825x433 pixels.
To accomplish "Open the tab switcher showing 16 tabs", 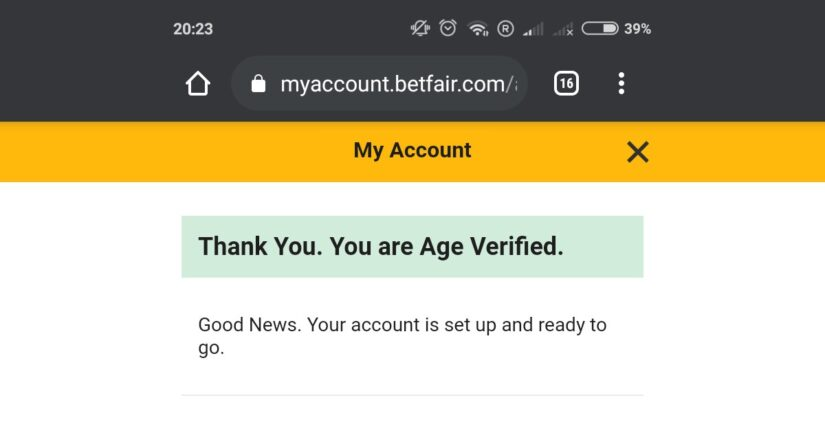I will 566,84.
